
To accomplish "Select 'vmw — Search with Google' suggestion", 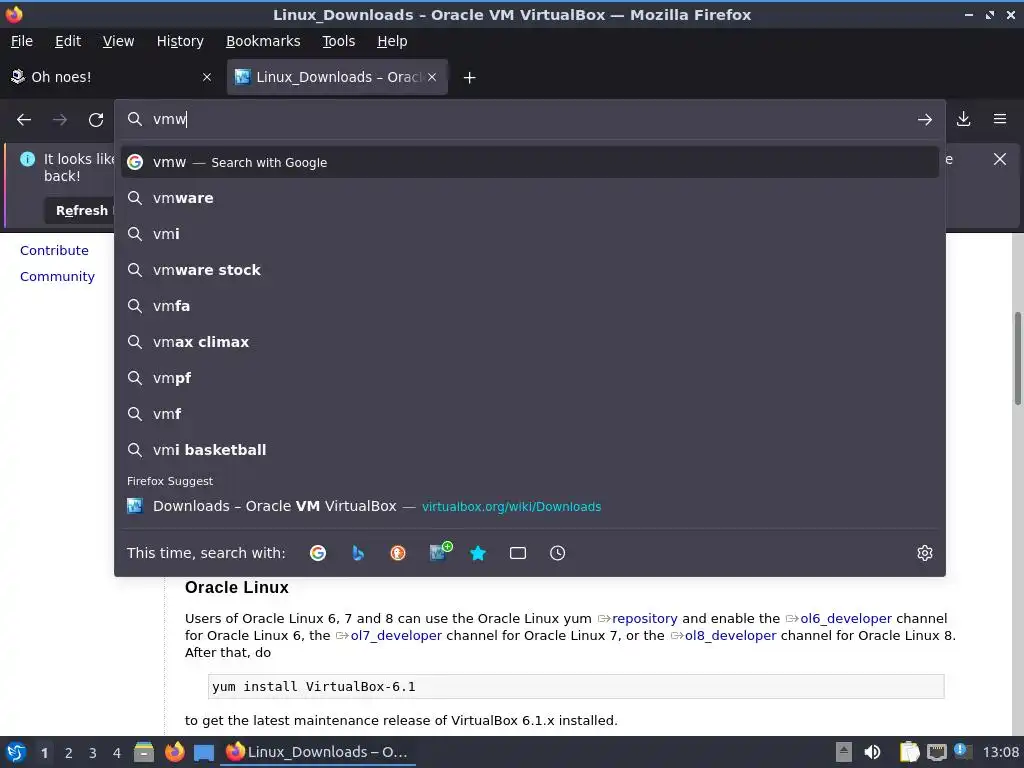I will pyautogui.click(x=530, y=162).
